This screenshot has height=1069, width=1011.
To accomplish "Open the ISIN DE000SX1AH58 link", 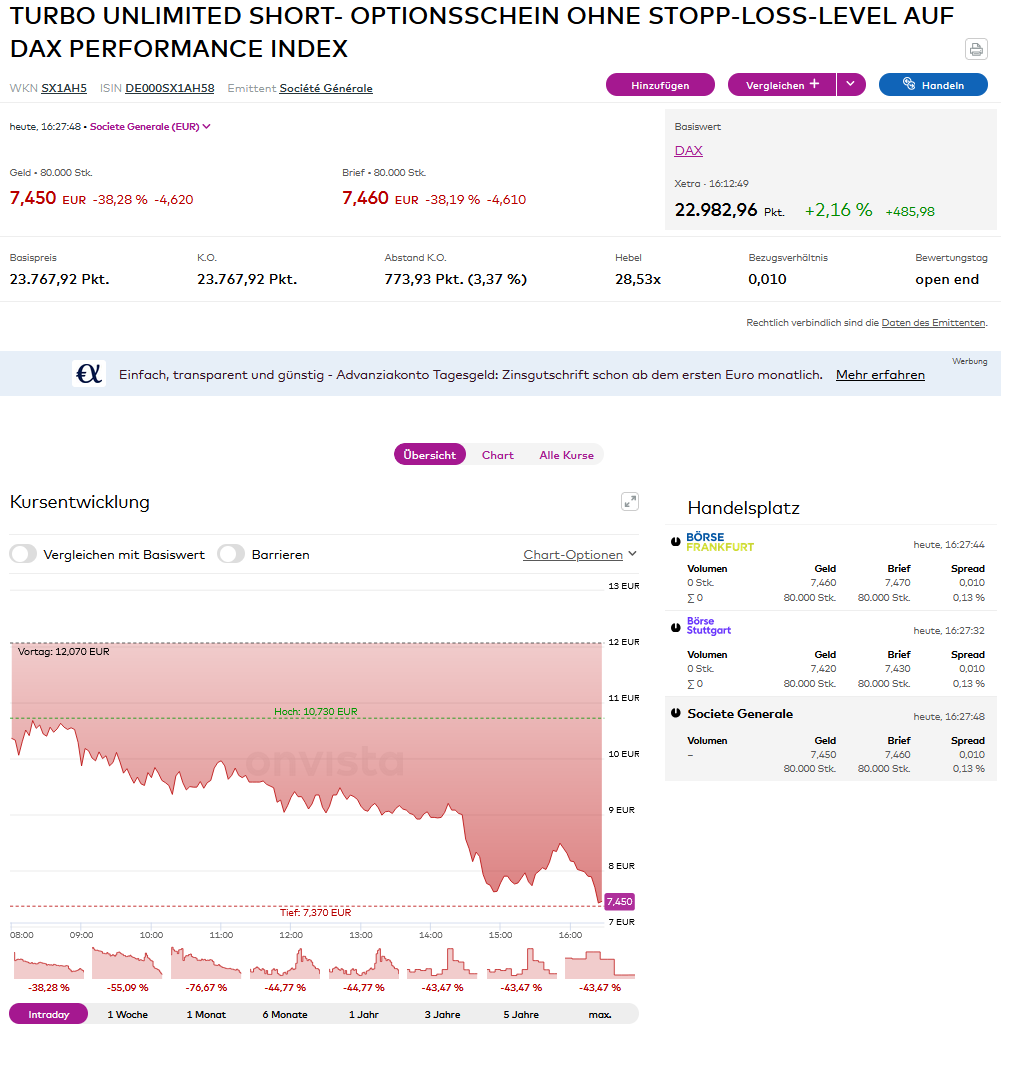I will pyautogui.click(x=171, y=89).
